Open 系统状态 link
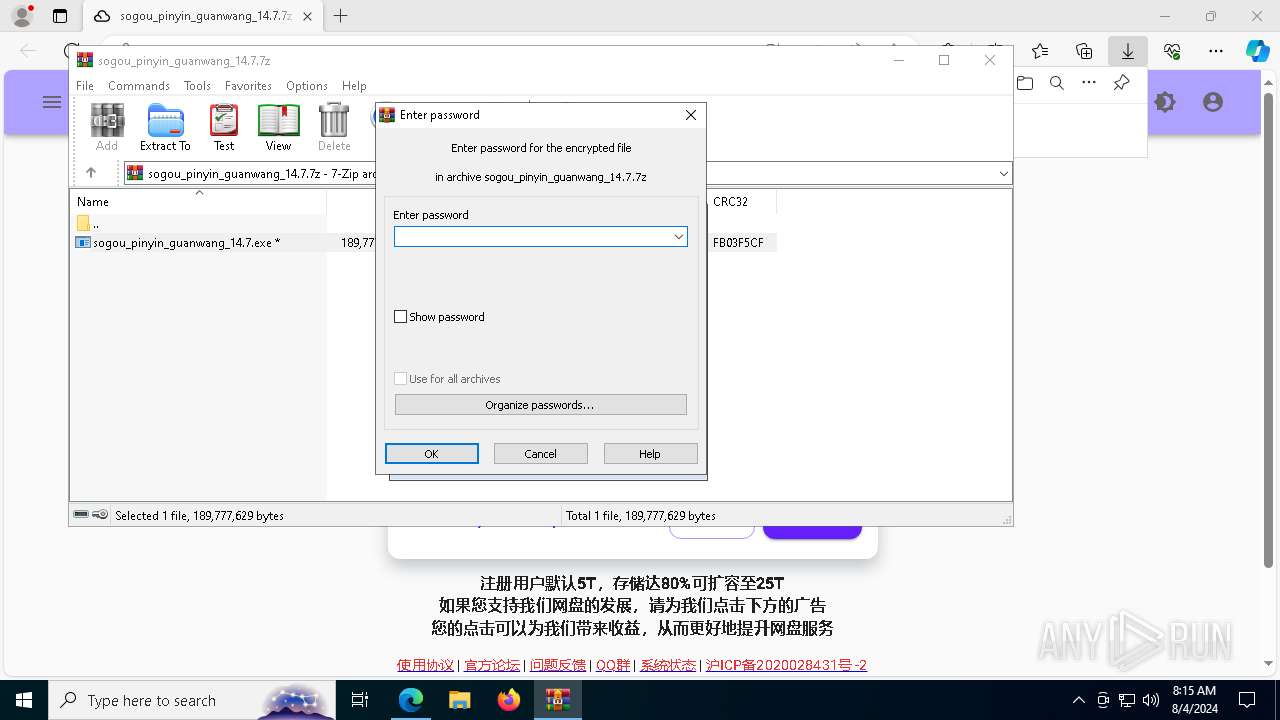The image size is (1280, 720). pos(668,665)
